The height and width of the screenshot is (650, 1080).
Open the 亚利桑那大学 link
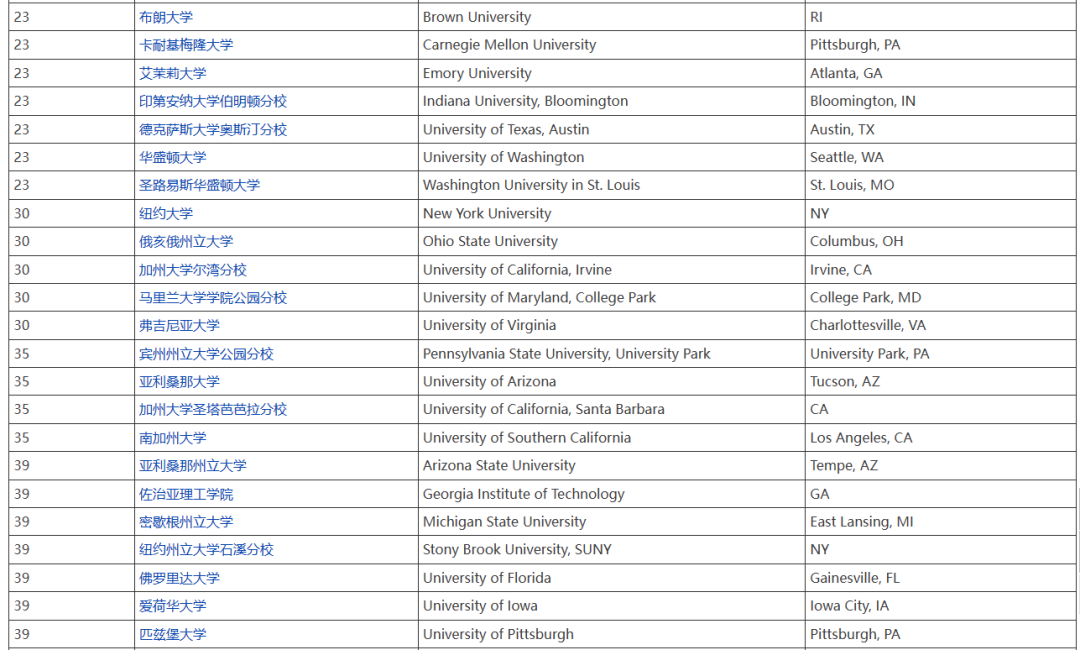point(180,381)
